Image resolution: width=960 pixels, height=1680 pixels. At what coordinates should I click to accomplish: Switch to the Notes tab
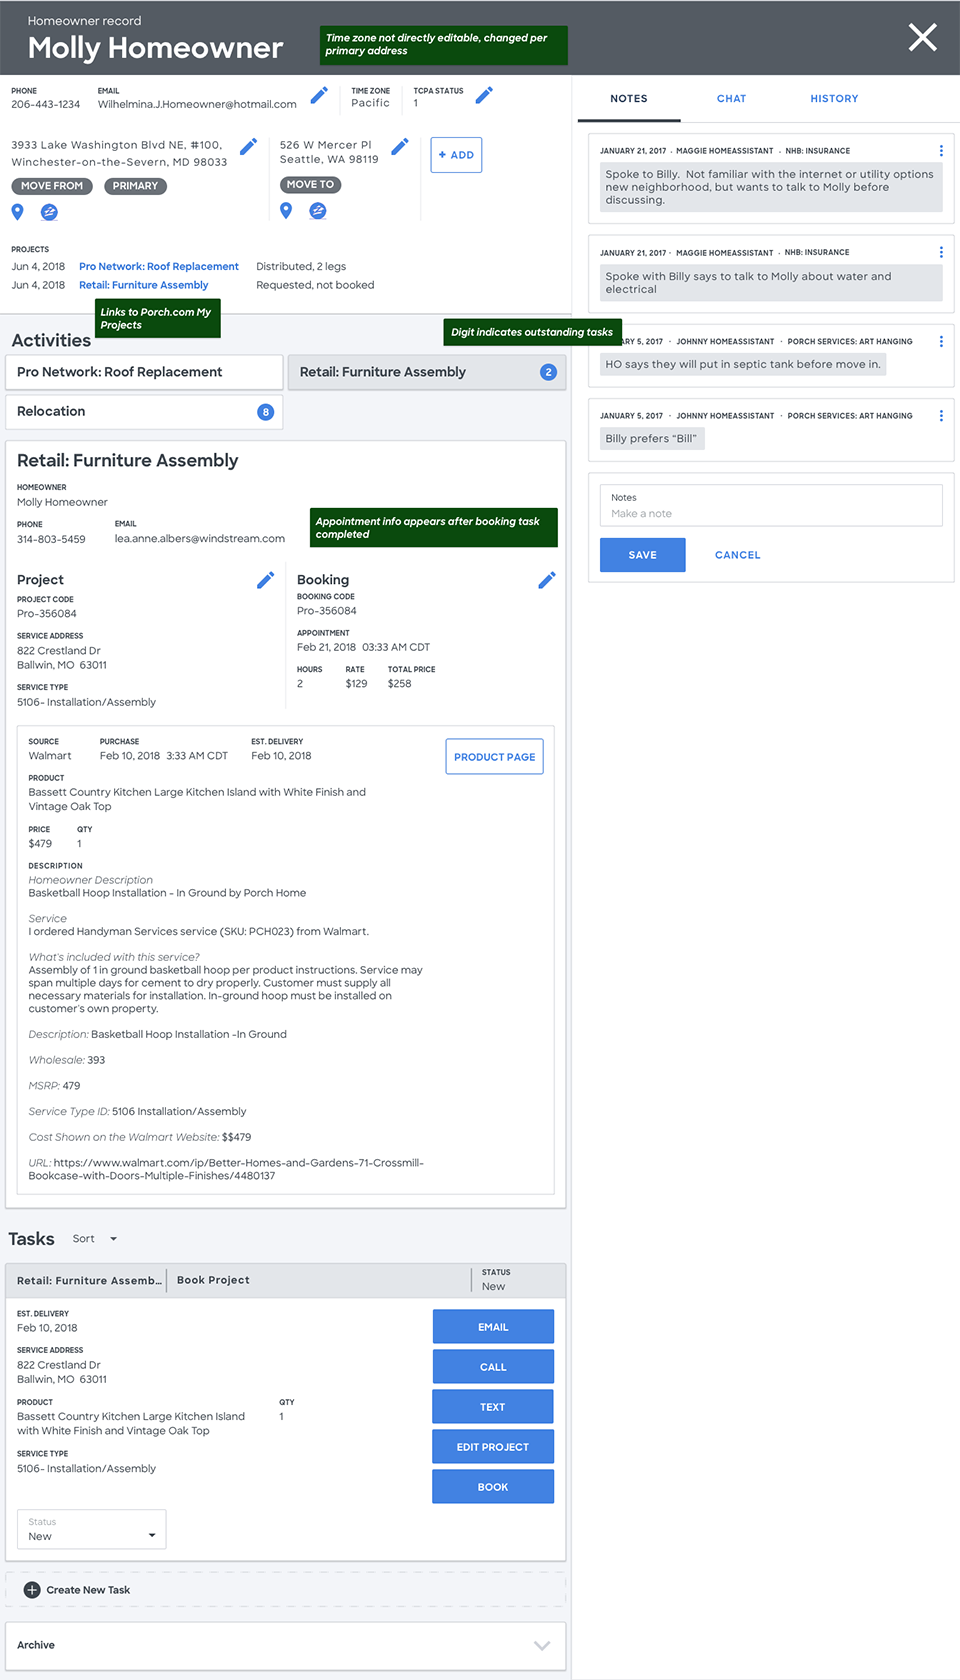click(629, 99)
